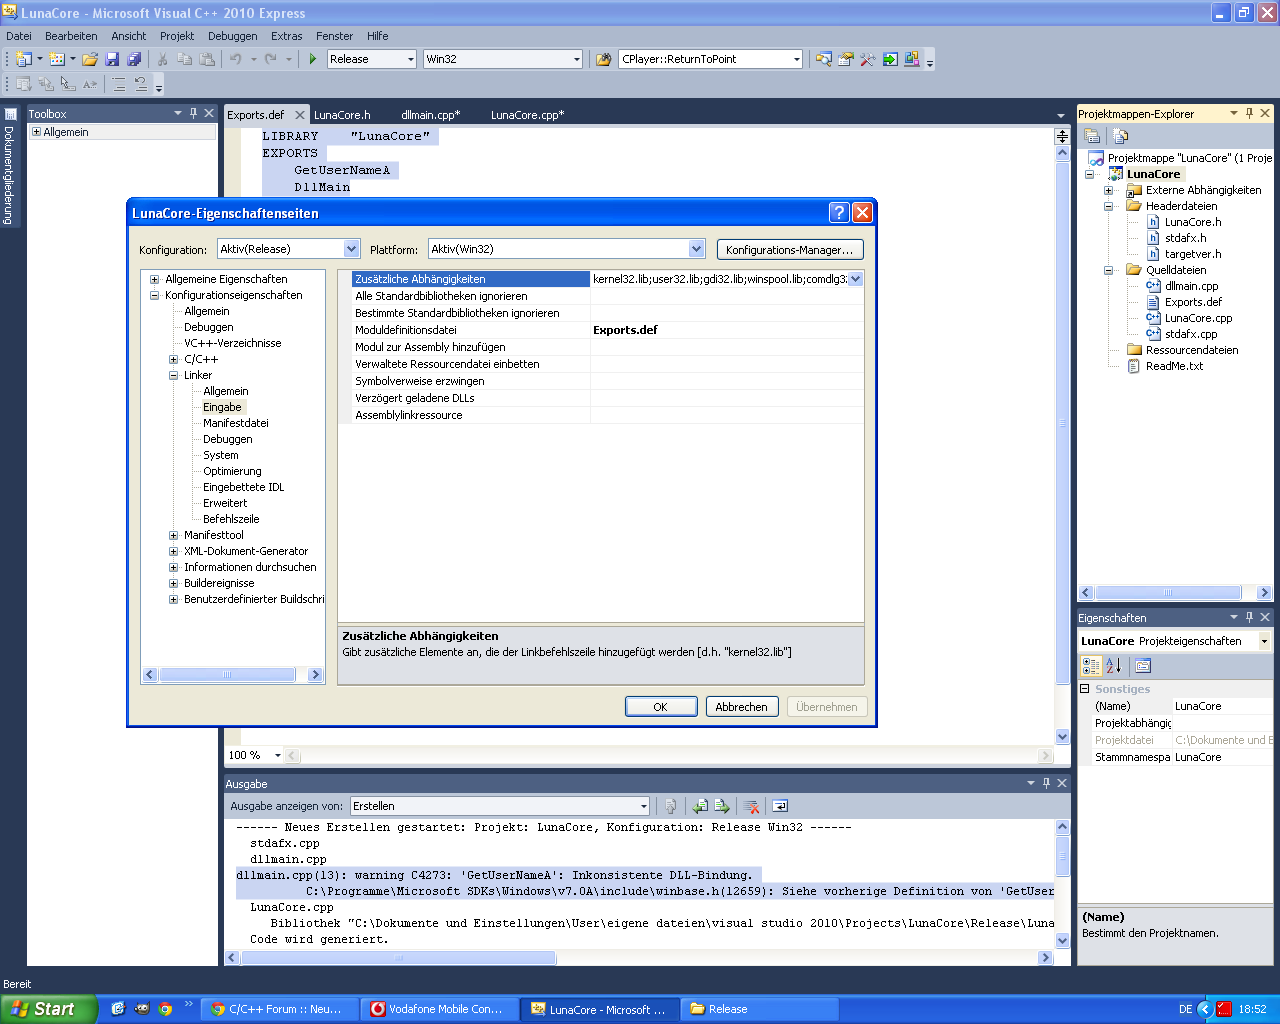Click the Konfigurations-Manager button

pos(790,249)
